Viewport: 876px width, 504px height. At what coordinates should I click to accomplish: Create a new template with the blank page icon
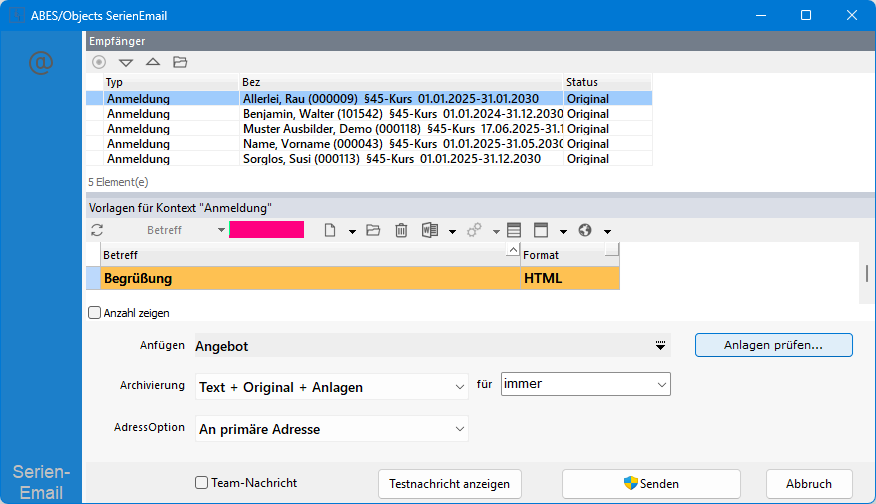pyautogui.click(x=330, y=230)
